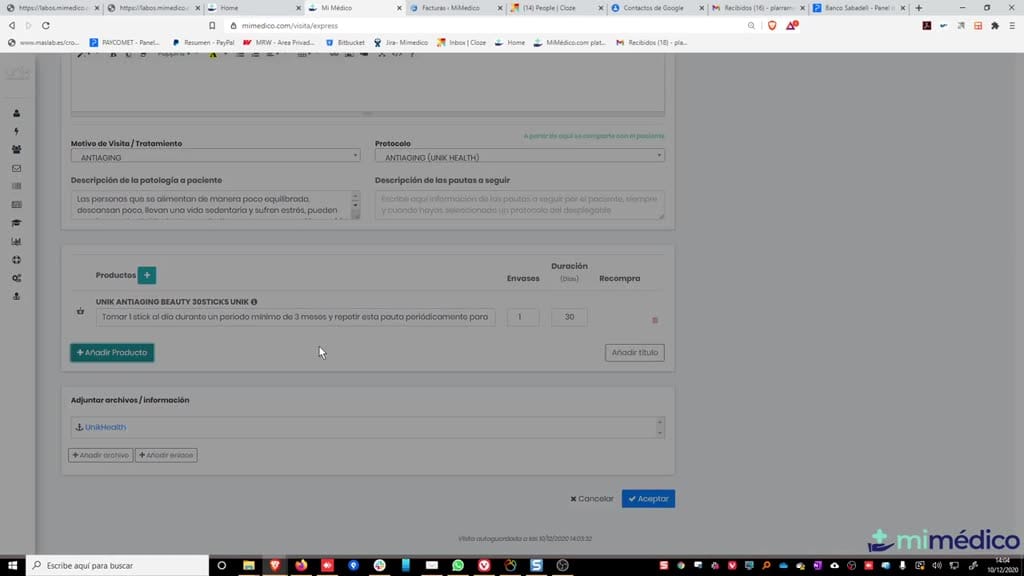The width and height of the screenshot is (1024, 576).
Task: Click the Descripción de las pautas a seguir textarea
Action: (x=520, y=204)
